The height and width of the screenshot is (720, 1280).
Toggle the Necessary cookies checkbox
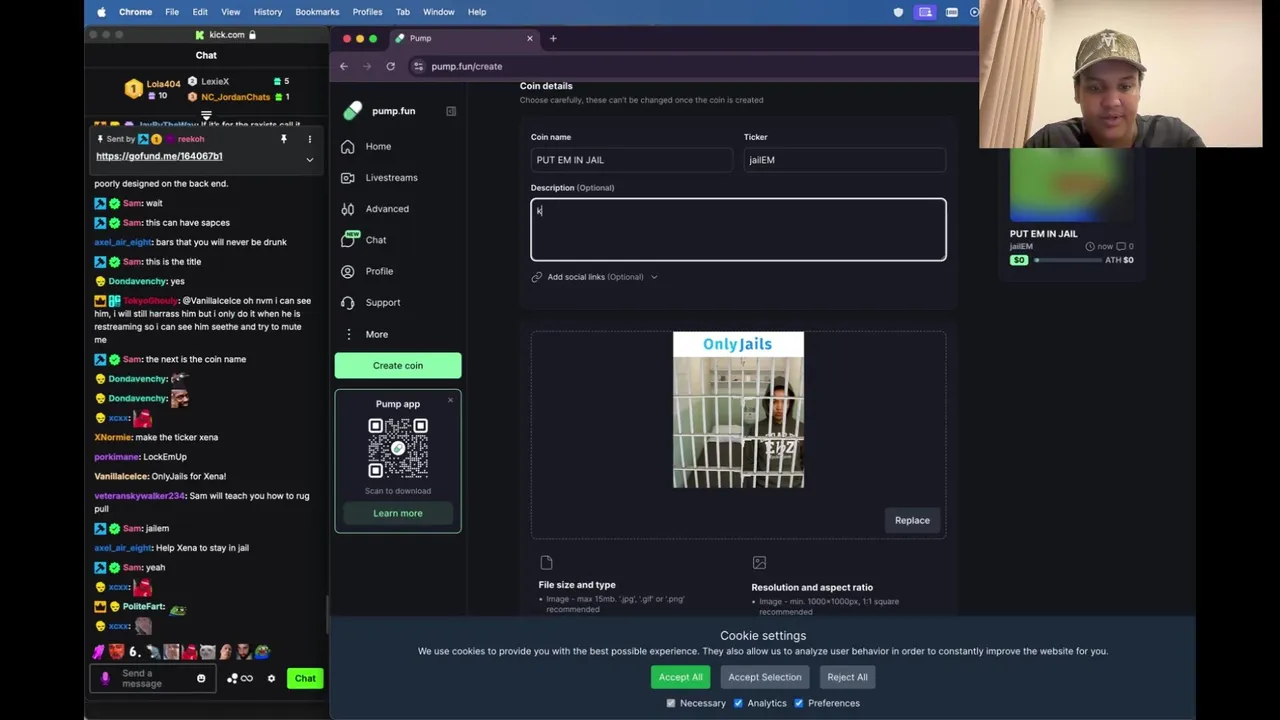pos(671,703)
